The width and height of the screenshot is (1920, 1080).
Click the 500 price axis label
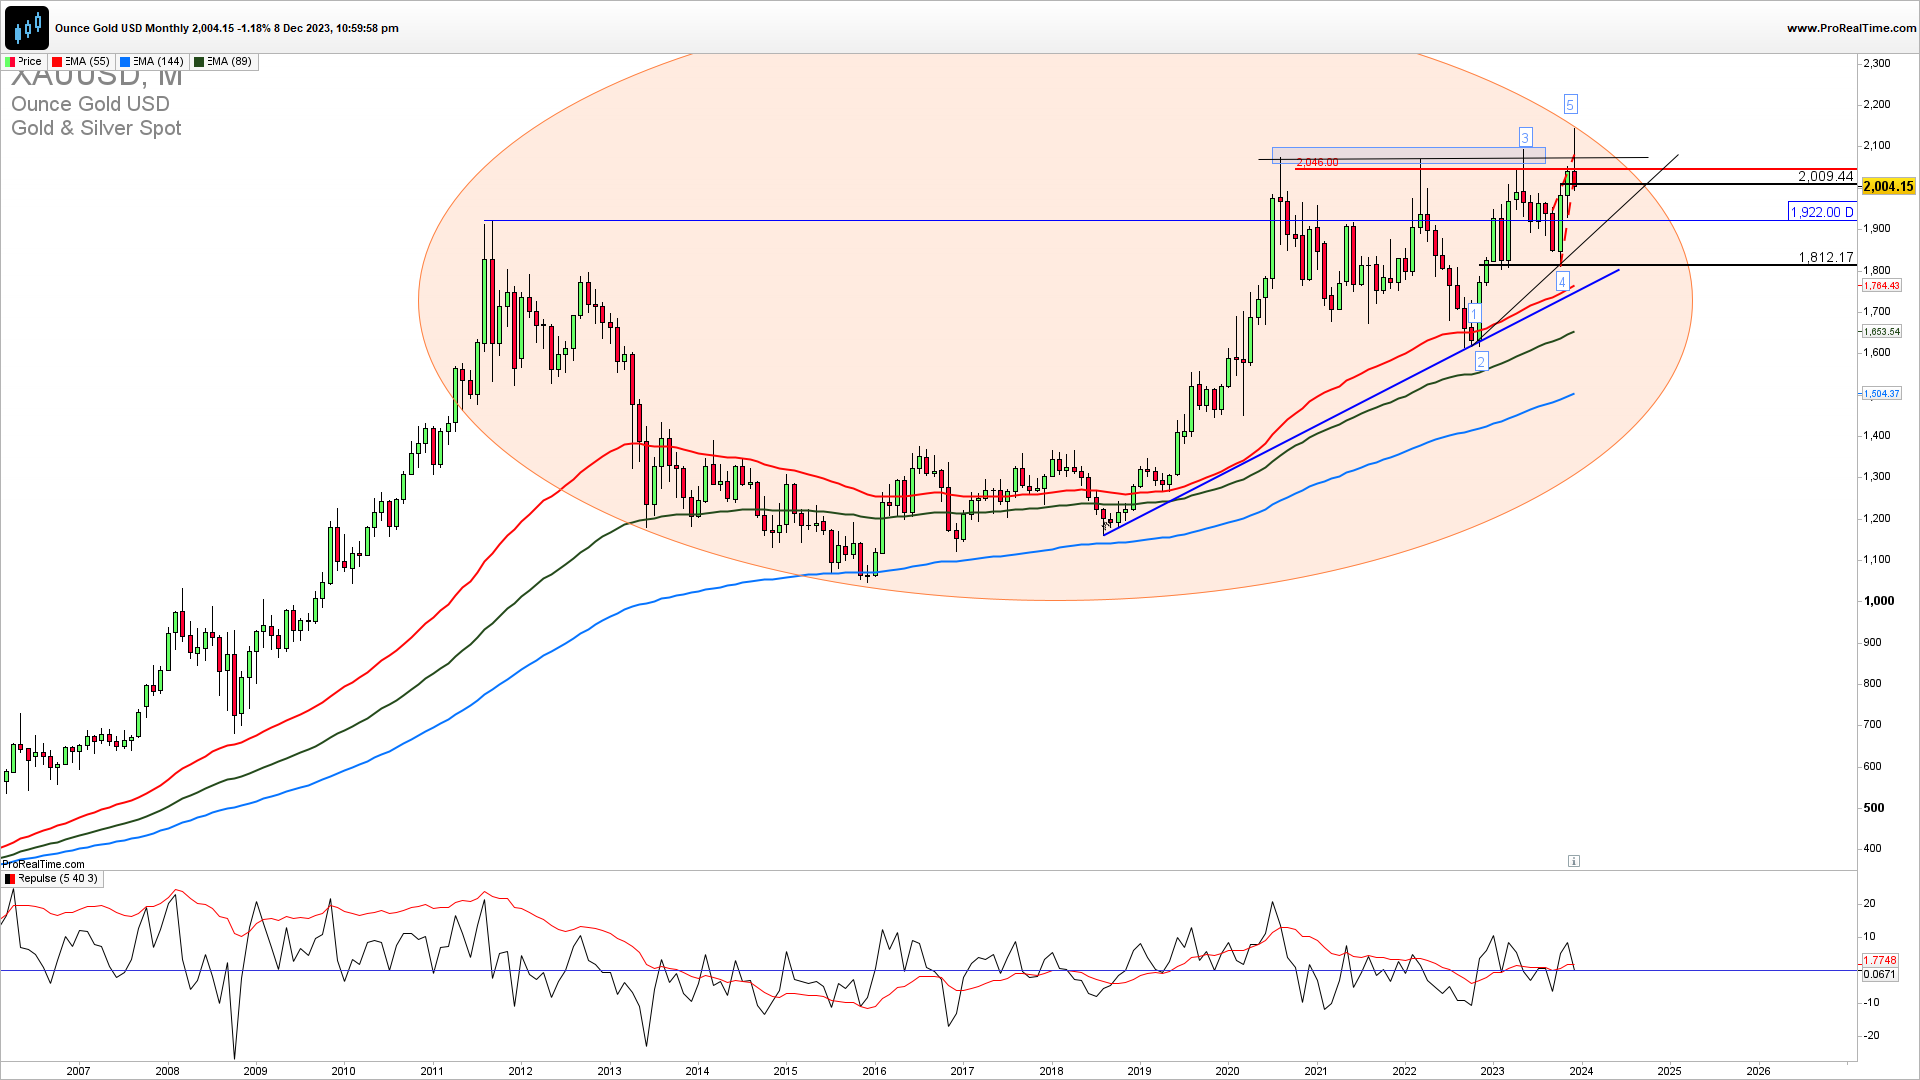(1874, 808)
